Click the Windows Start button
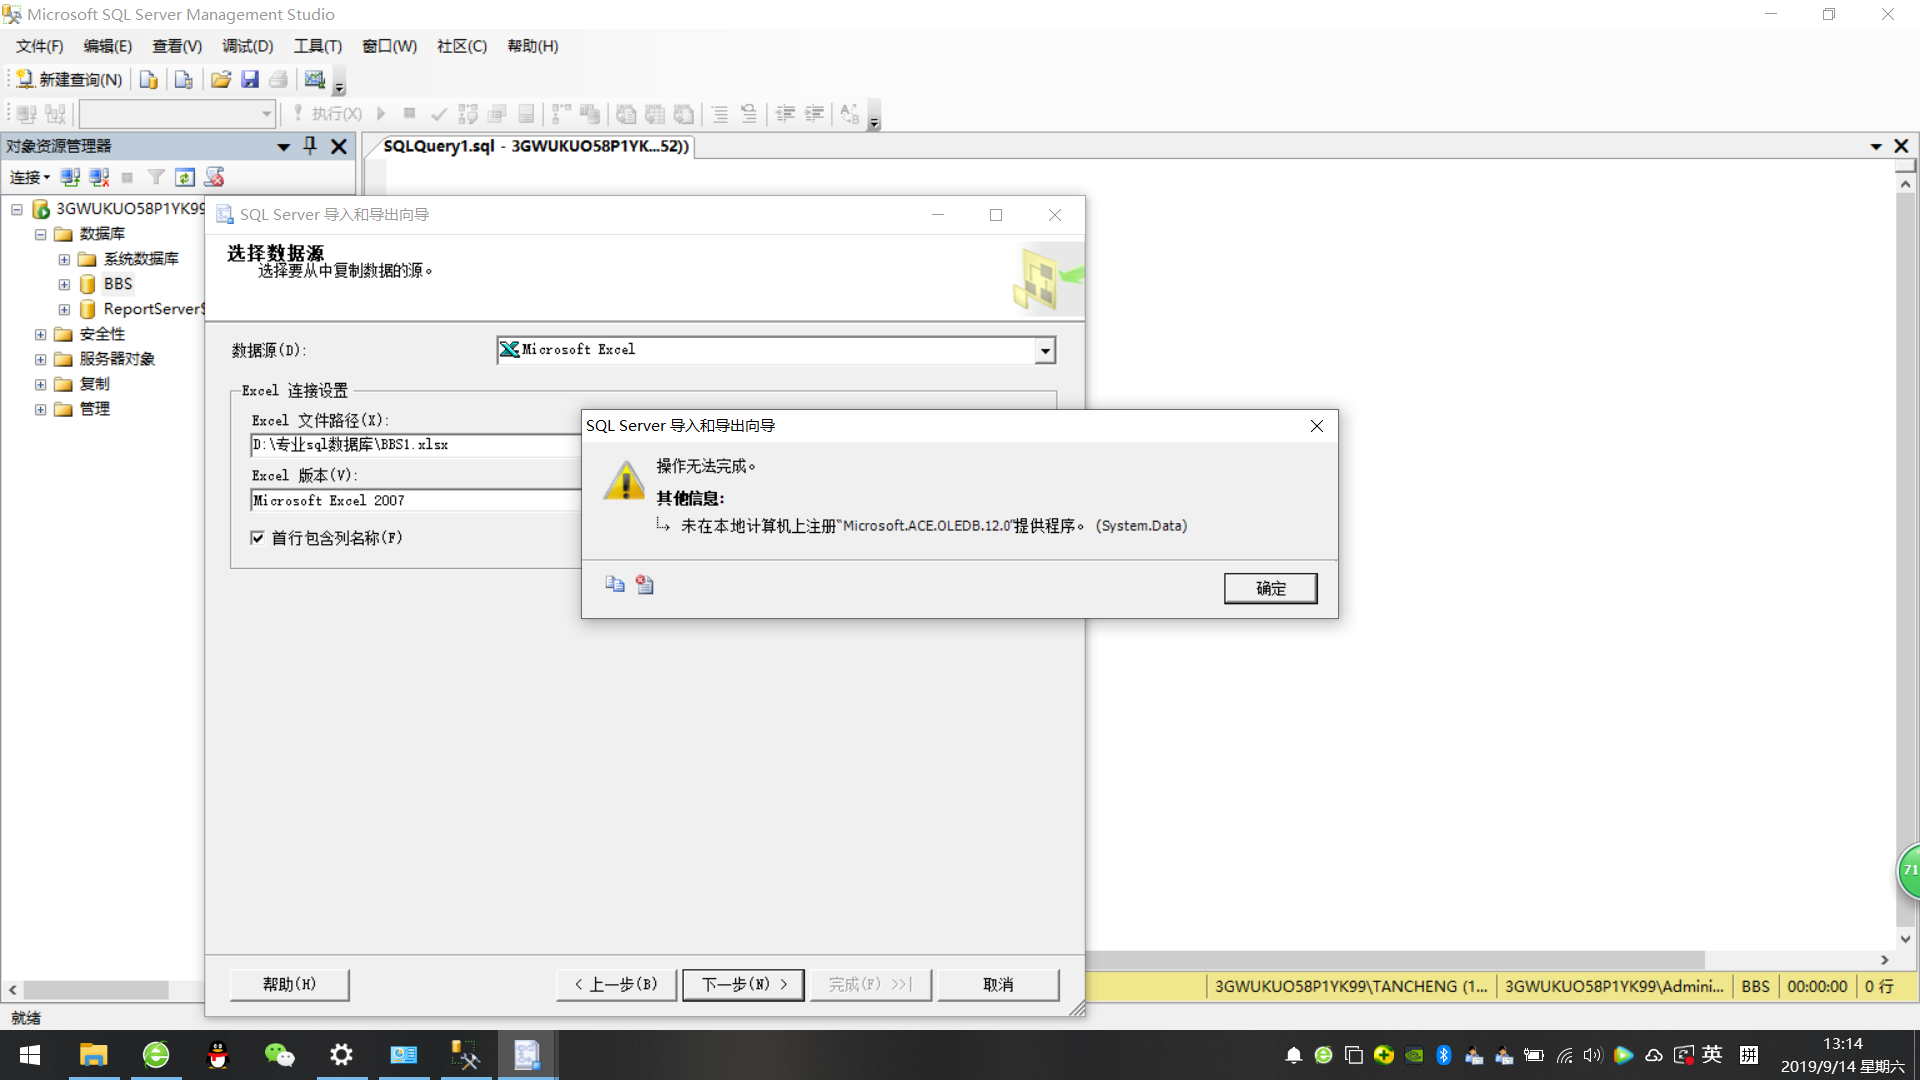The height and width of the screenshot is (1080, 1920). coord(30,1055)
